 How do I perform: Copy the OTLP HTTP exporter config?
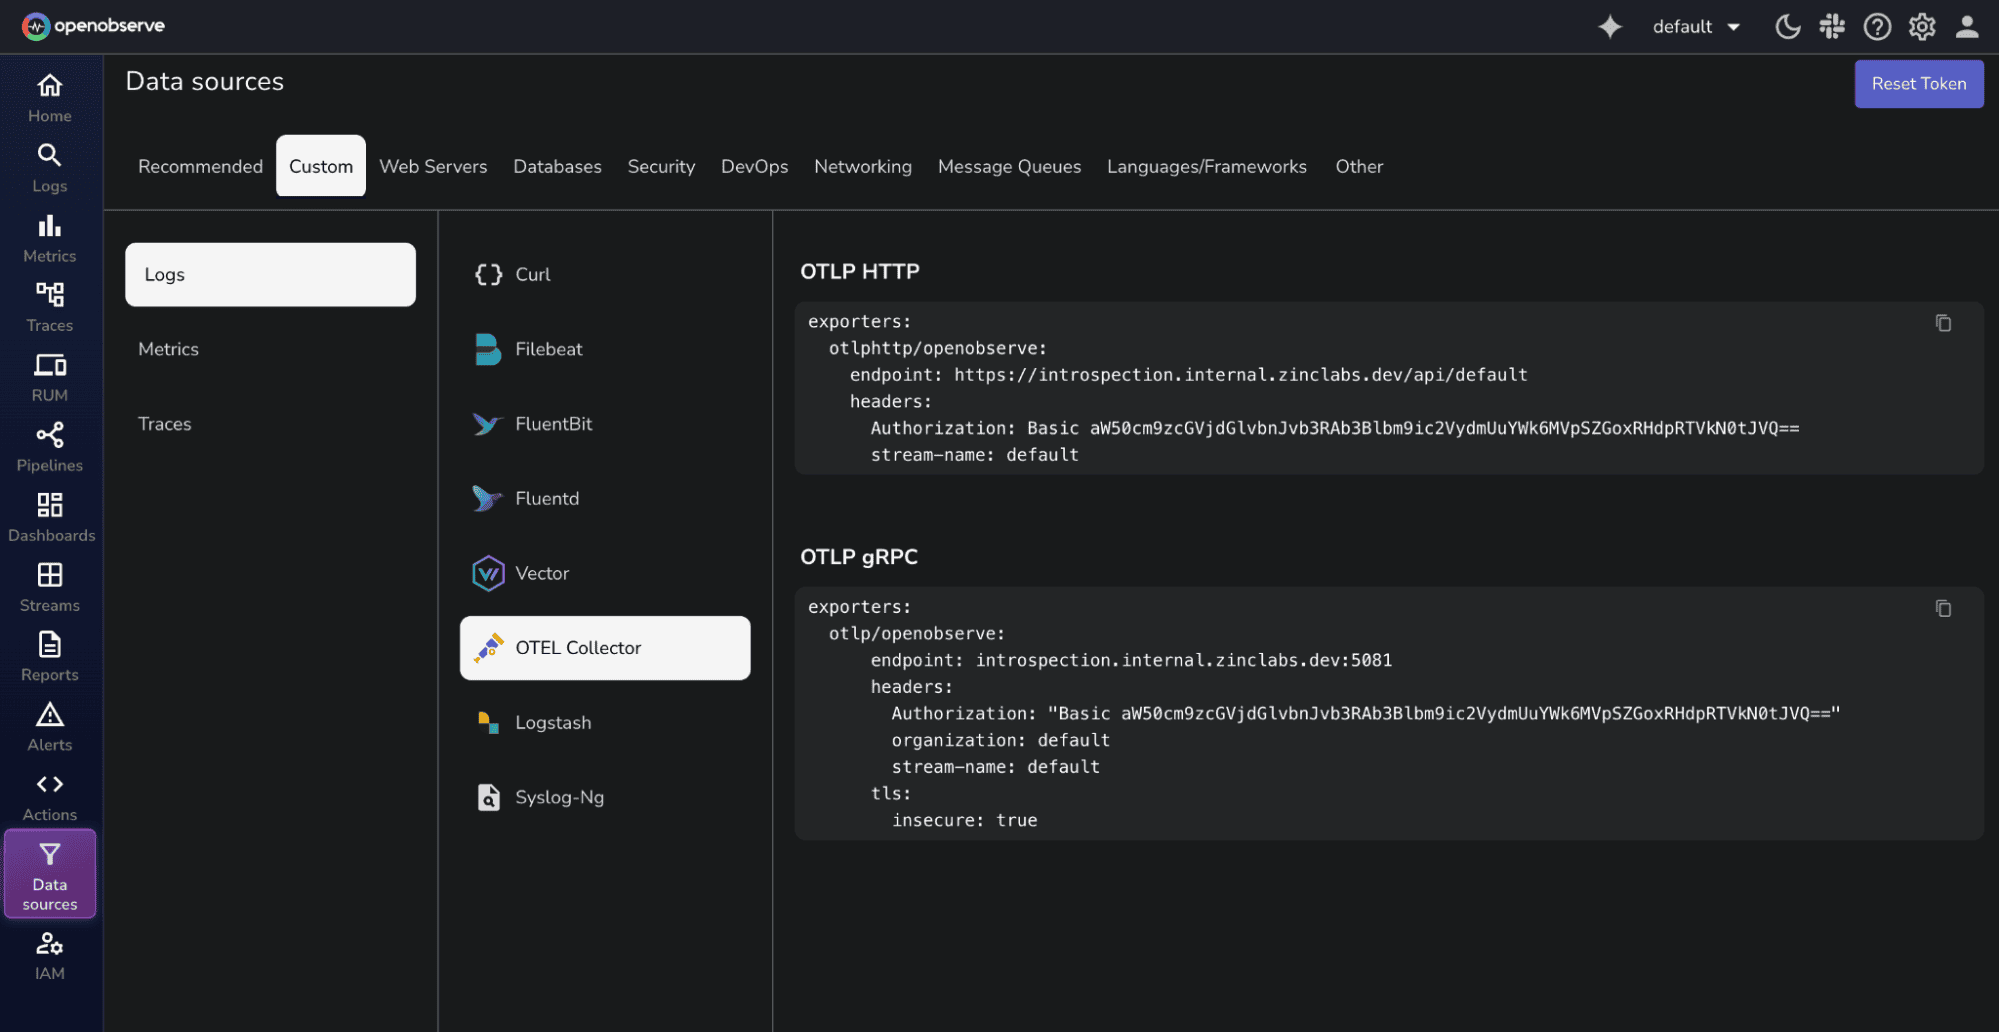click(x=1943, y=323)
